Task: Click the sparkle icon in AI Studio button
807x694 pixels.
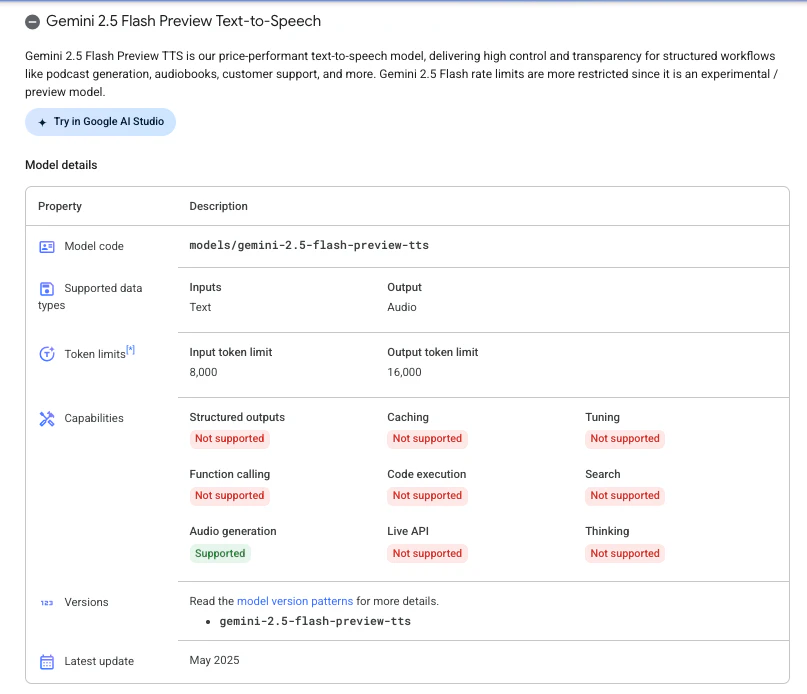Action: [x=42, y=123]
